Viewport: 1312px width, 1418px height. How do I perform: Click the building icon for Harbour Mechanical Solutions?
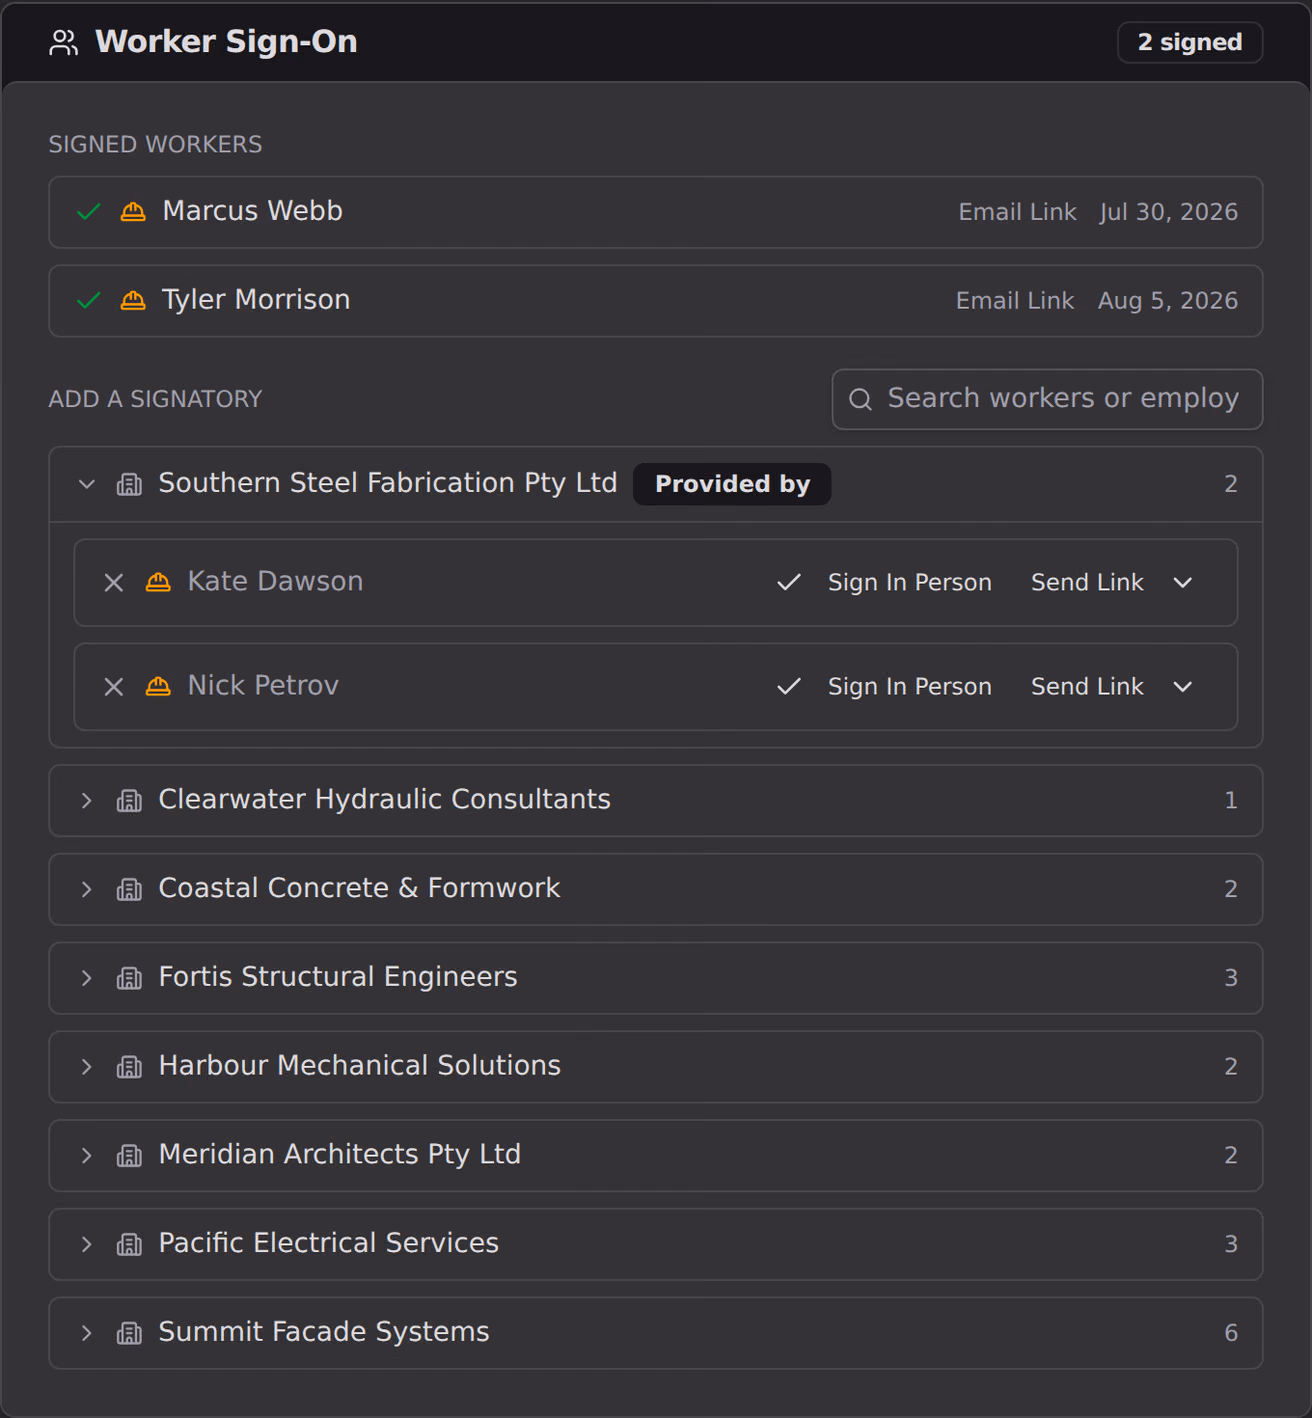point(129,1067)
